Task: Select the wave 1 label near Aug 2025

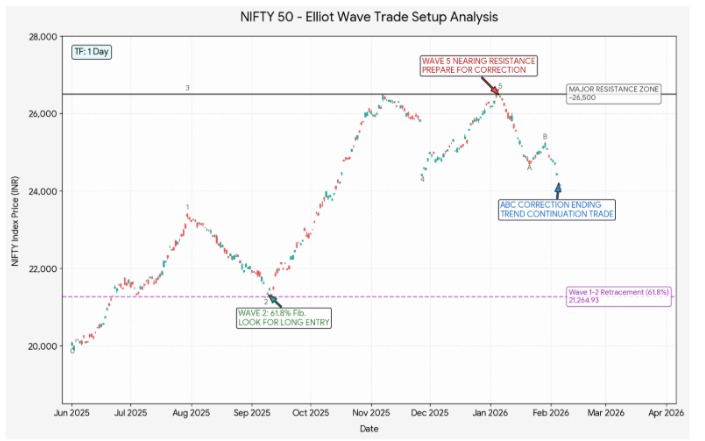Action: point(187,207)
